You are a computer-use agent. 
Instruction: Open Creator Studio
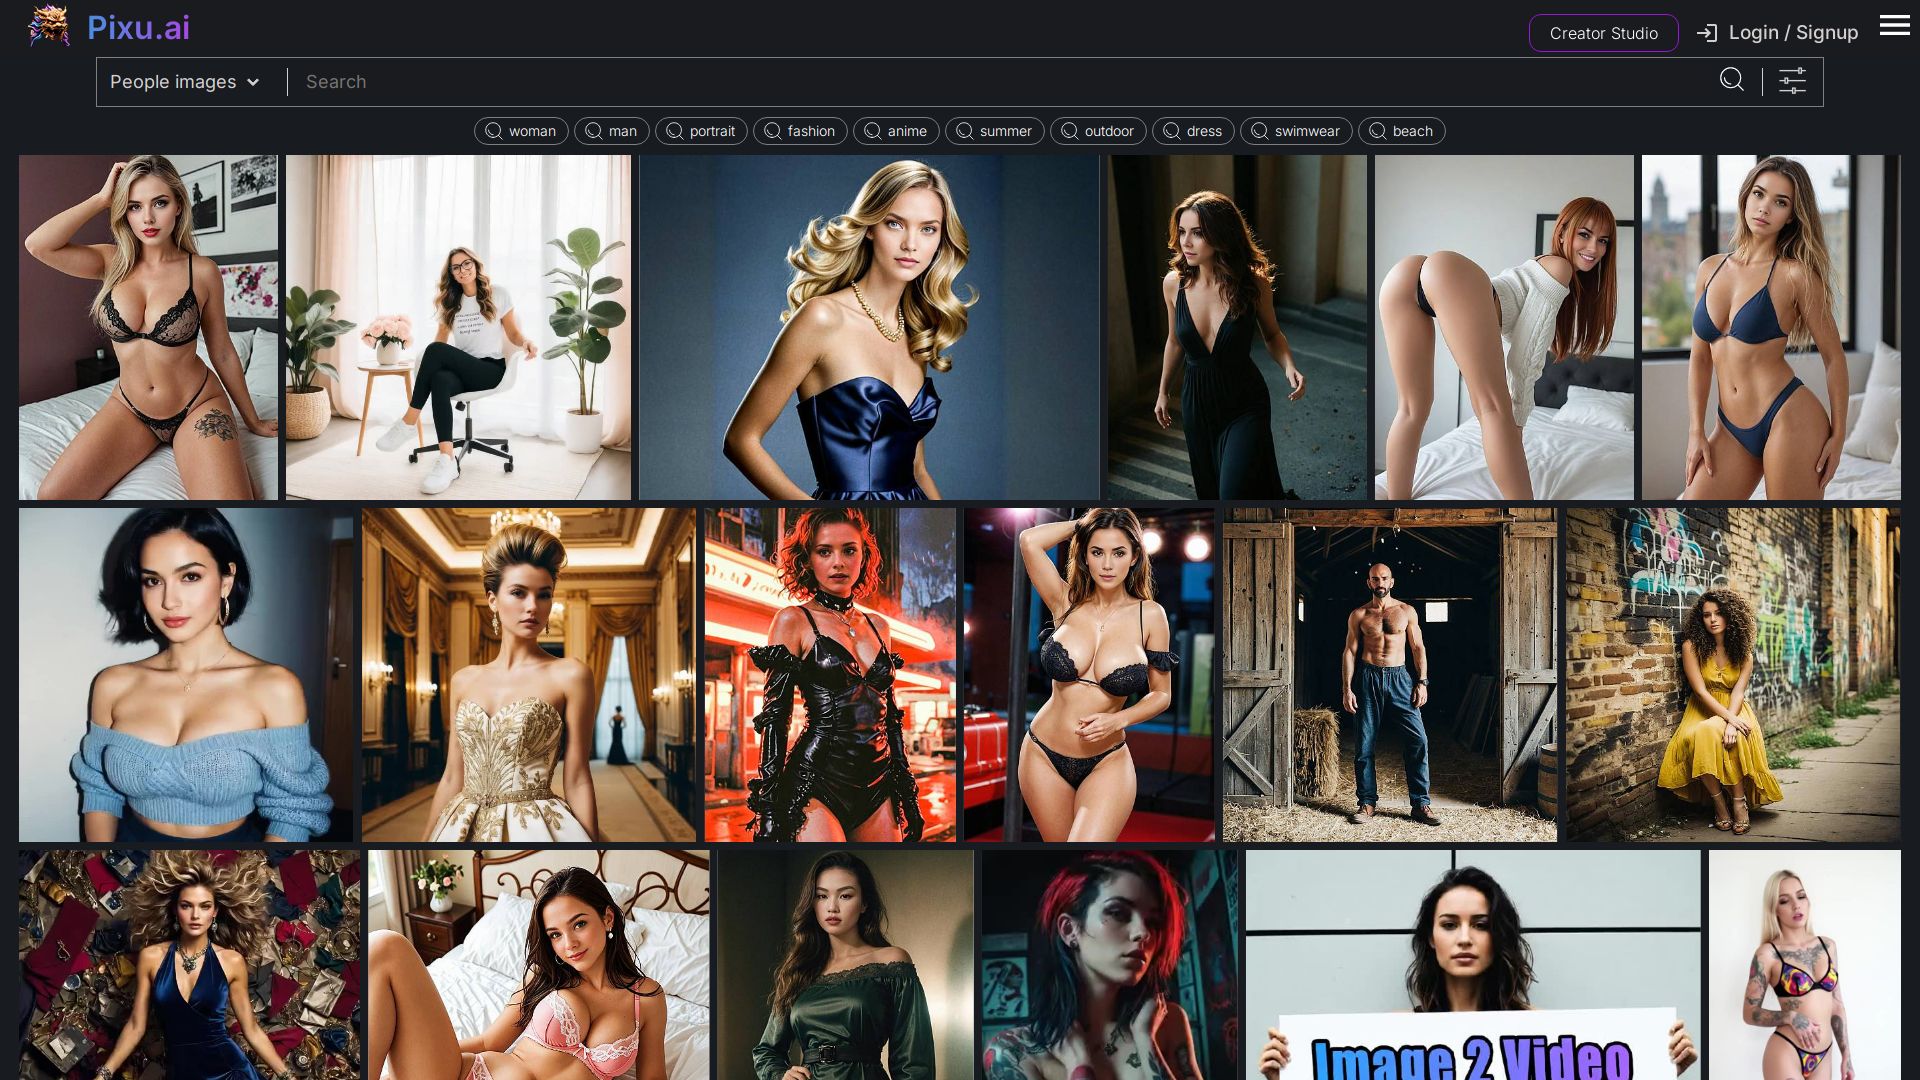(x=1603, y=33)
